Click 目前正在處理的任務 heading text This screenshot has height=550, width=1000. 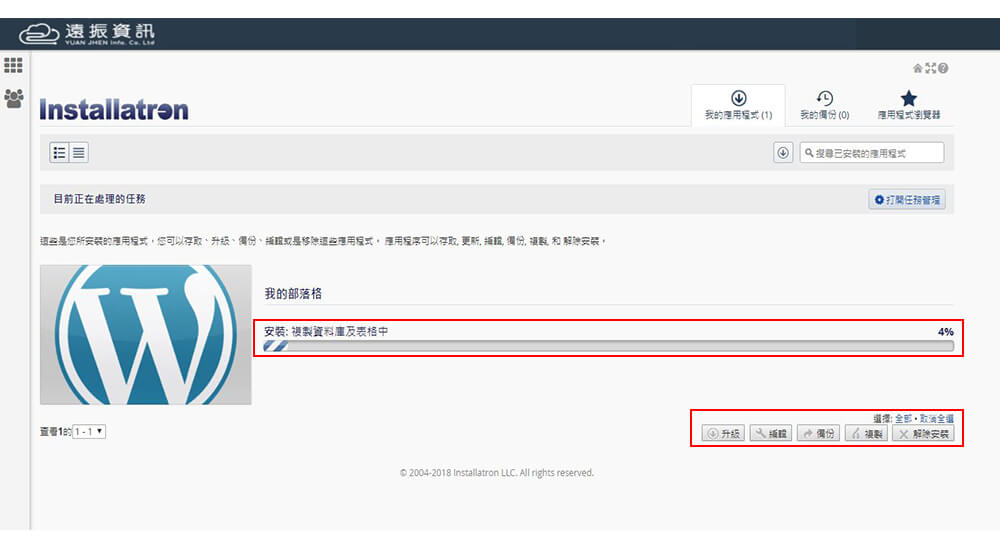tap(99, 199)
